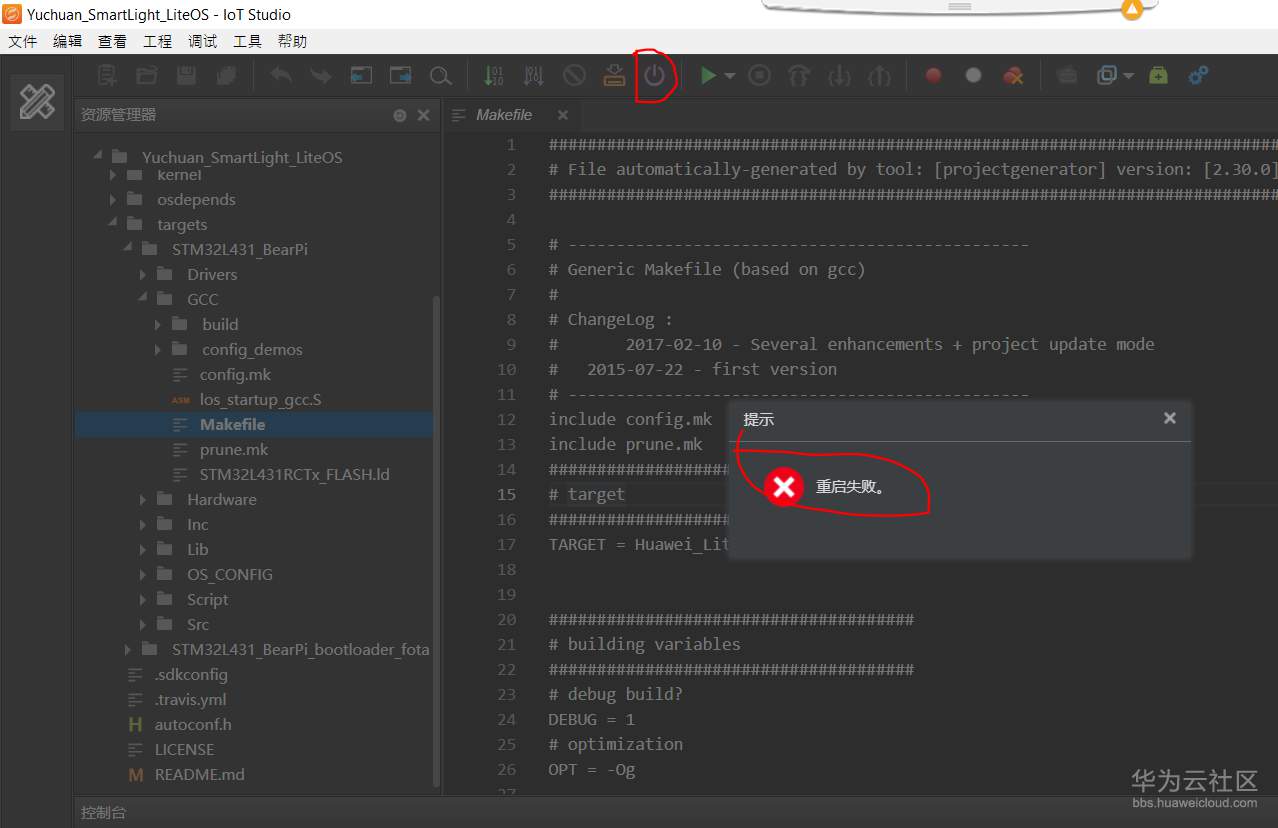Image resolution: width=1278 pixels, height=828 pixels.
Task: Close the Makefile editor tab
Action: click(563, 115)
